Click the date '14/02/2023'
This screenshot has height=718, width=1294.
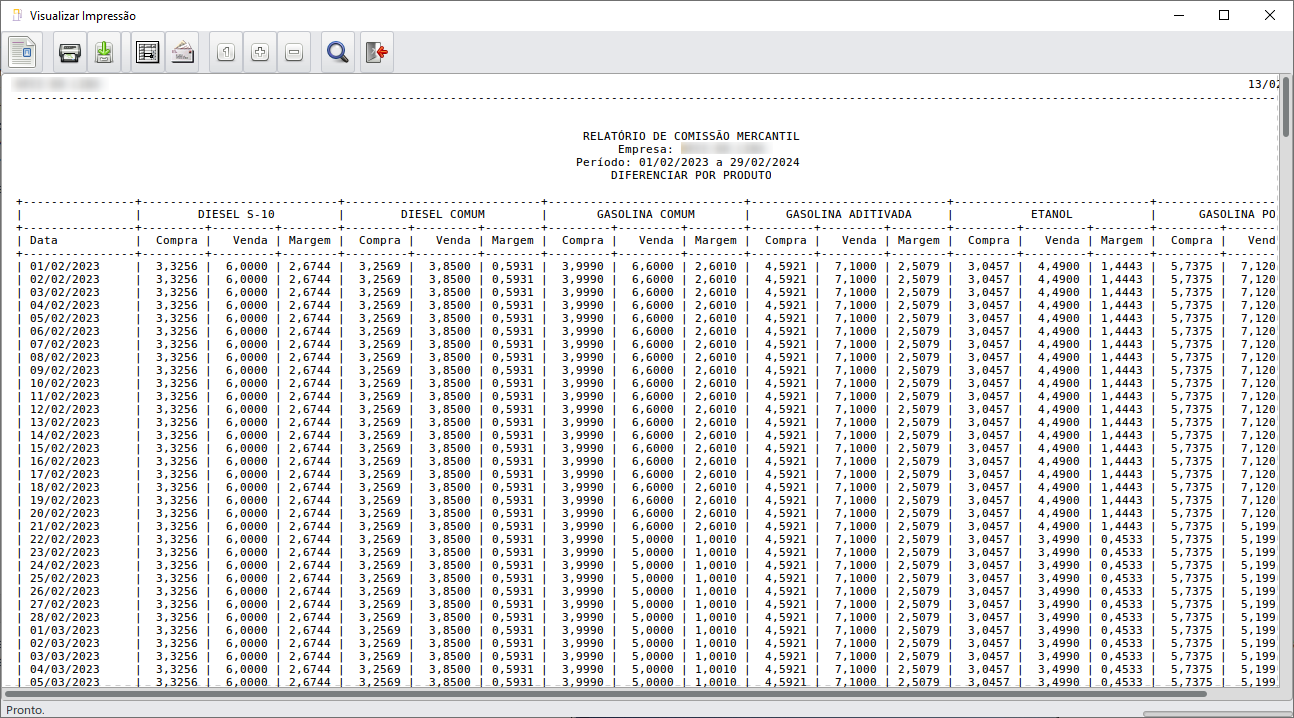click(x=65, y=435)
